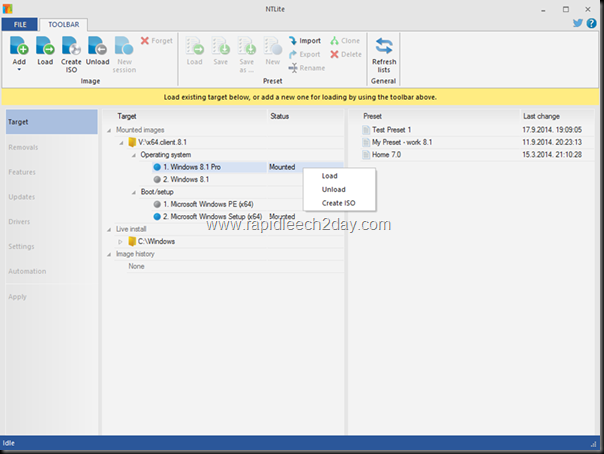604x454 pixels.
Task: Click the folder icon of C:\Windows
Action: (132, 241)
